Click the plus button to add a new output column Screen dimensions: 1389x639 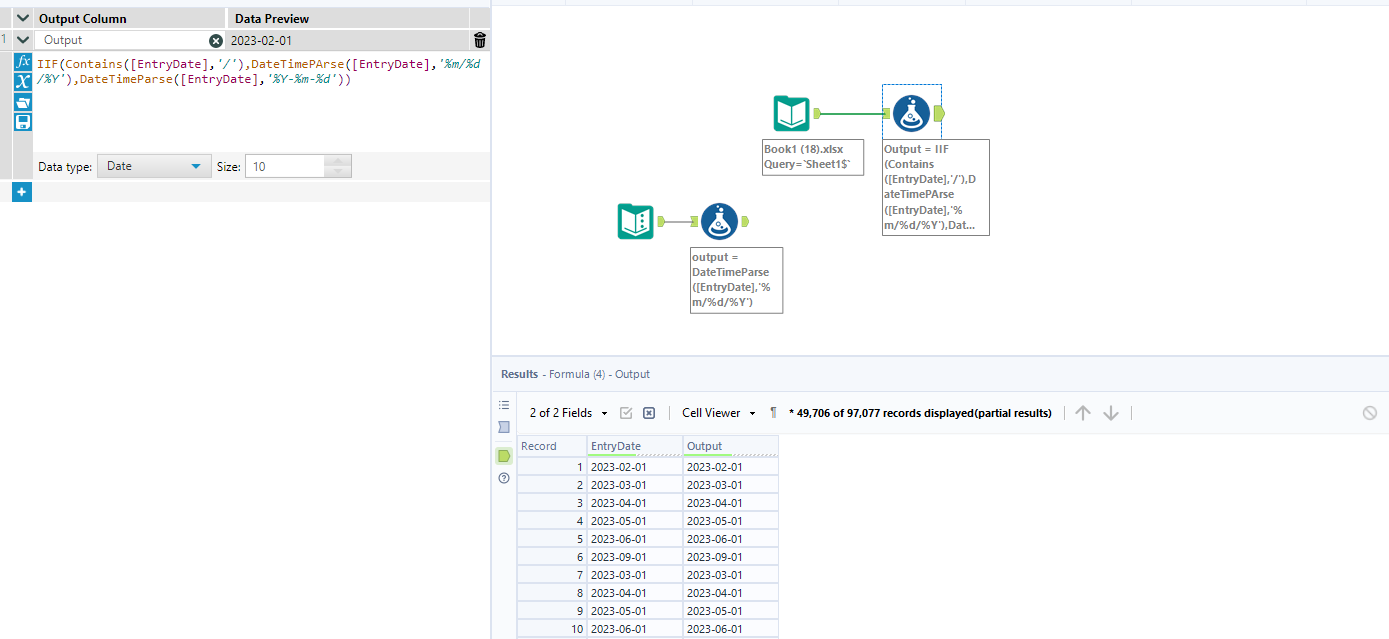[21, 191]
